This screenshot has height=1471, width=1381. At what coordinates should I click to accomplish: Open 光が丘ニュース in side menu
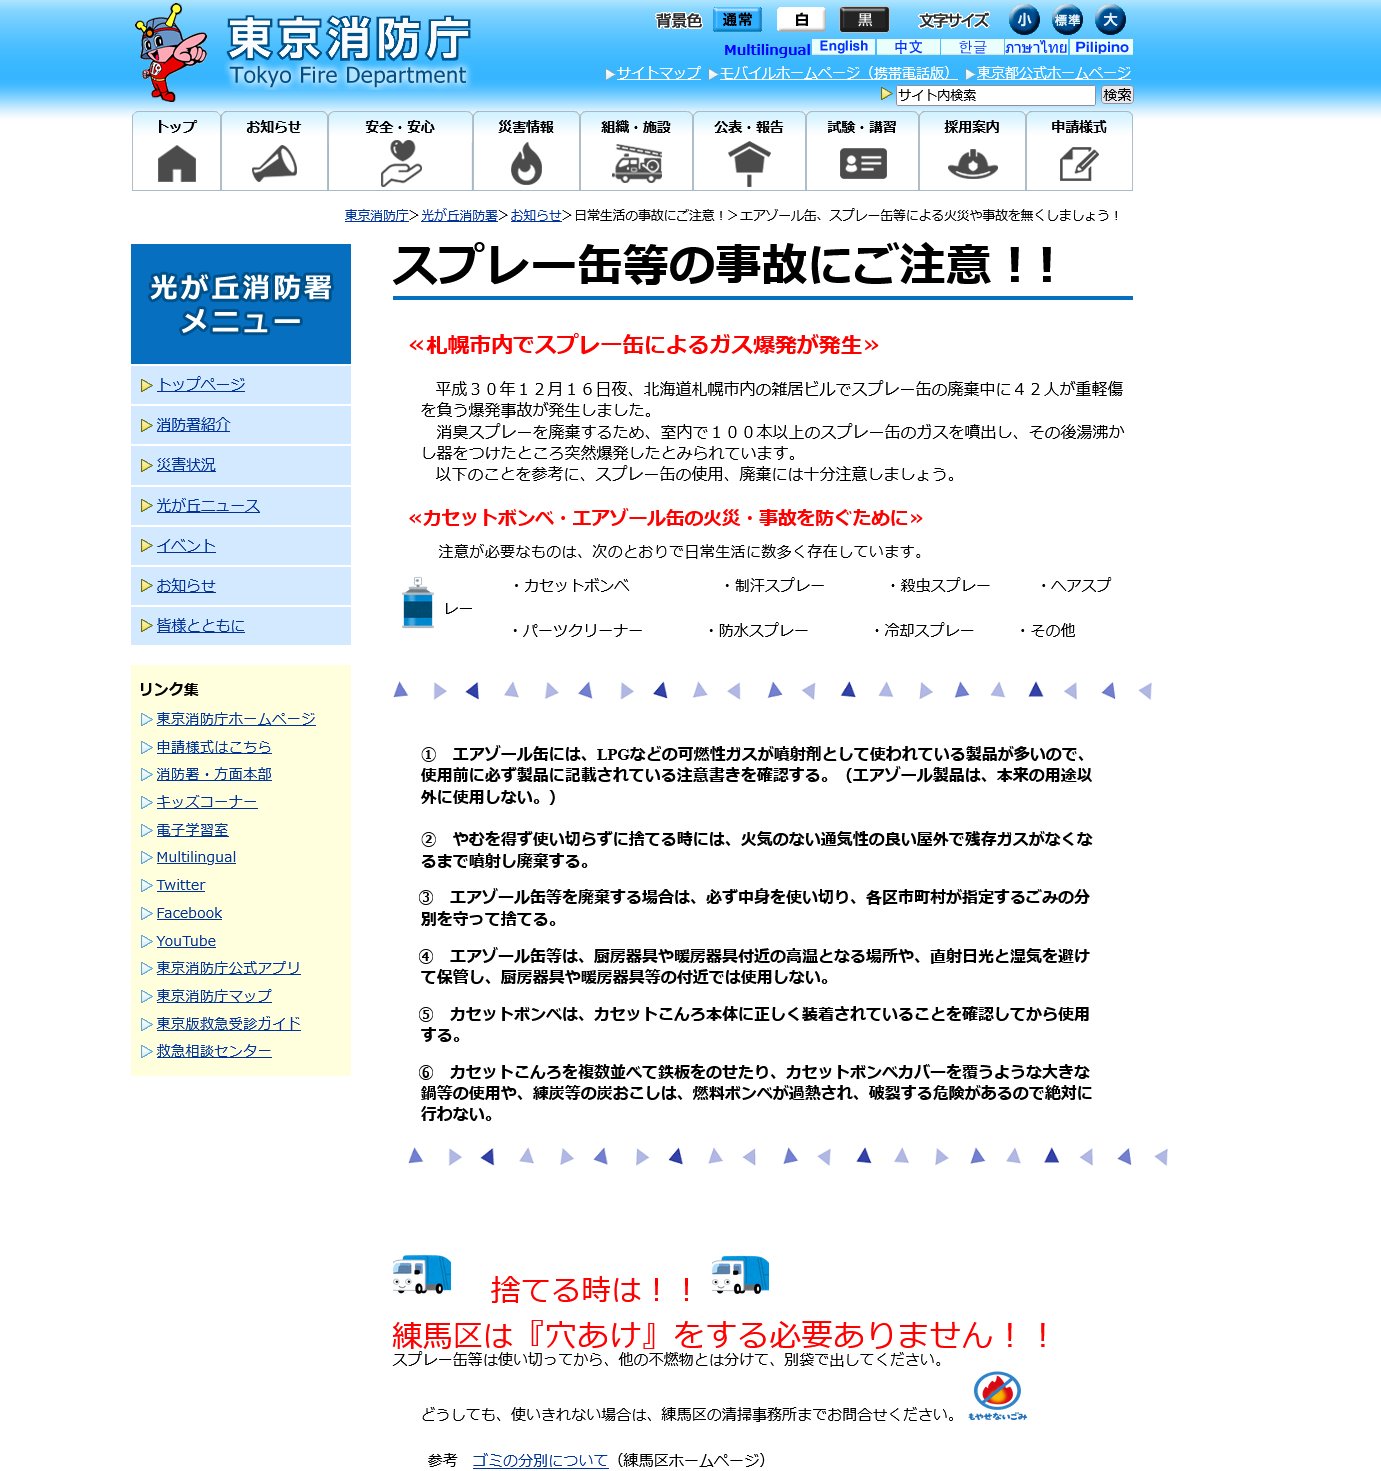coord(208,506)
